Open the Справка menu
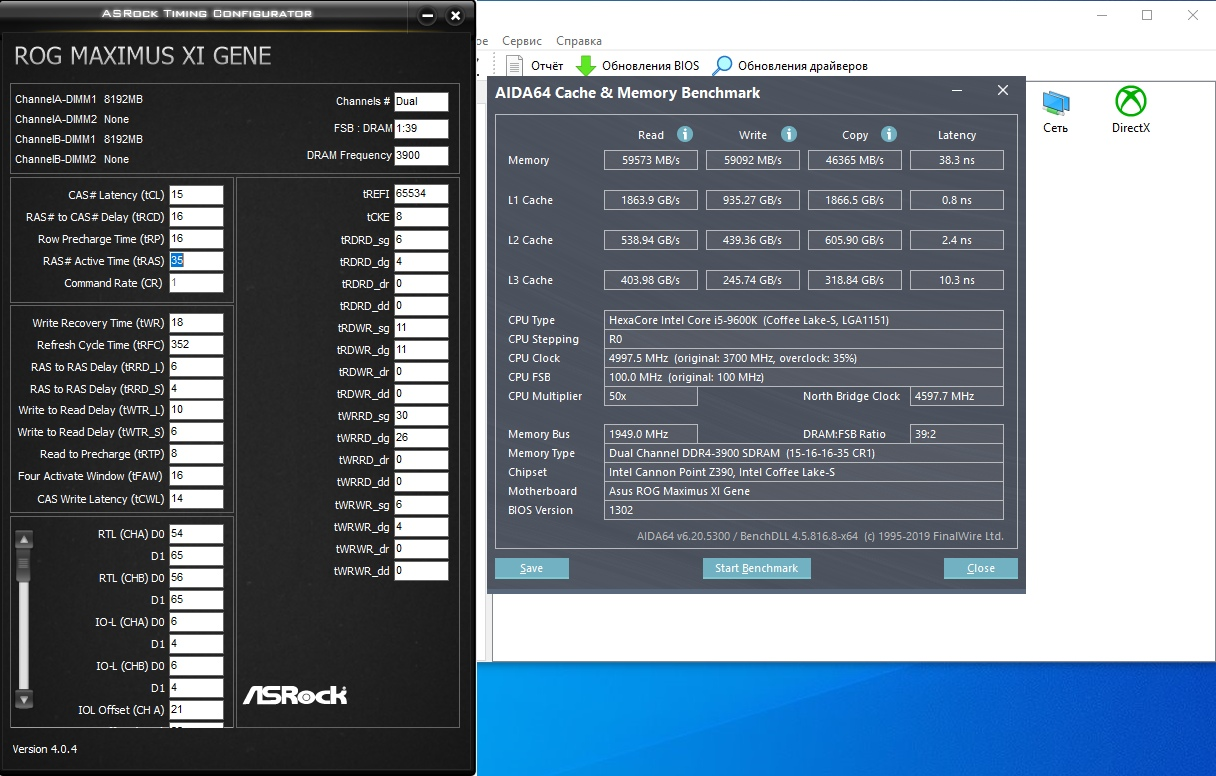The width and height of the screenshot is (1216, 776). (578, 41)
